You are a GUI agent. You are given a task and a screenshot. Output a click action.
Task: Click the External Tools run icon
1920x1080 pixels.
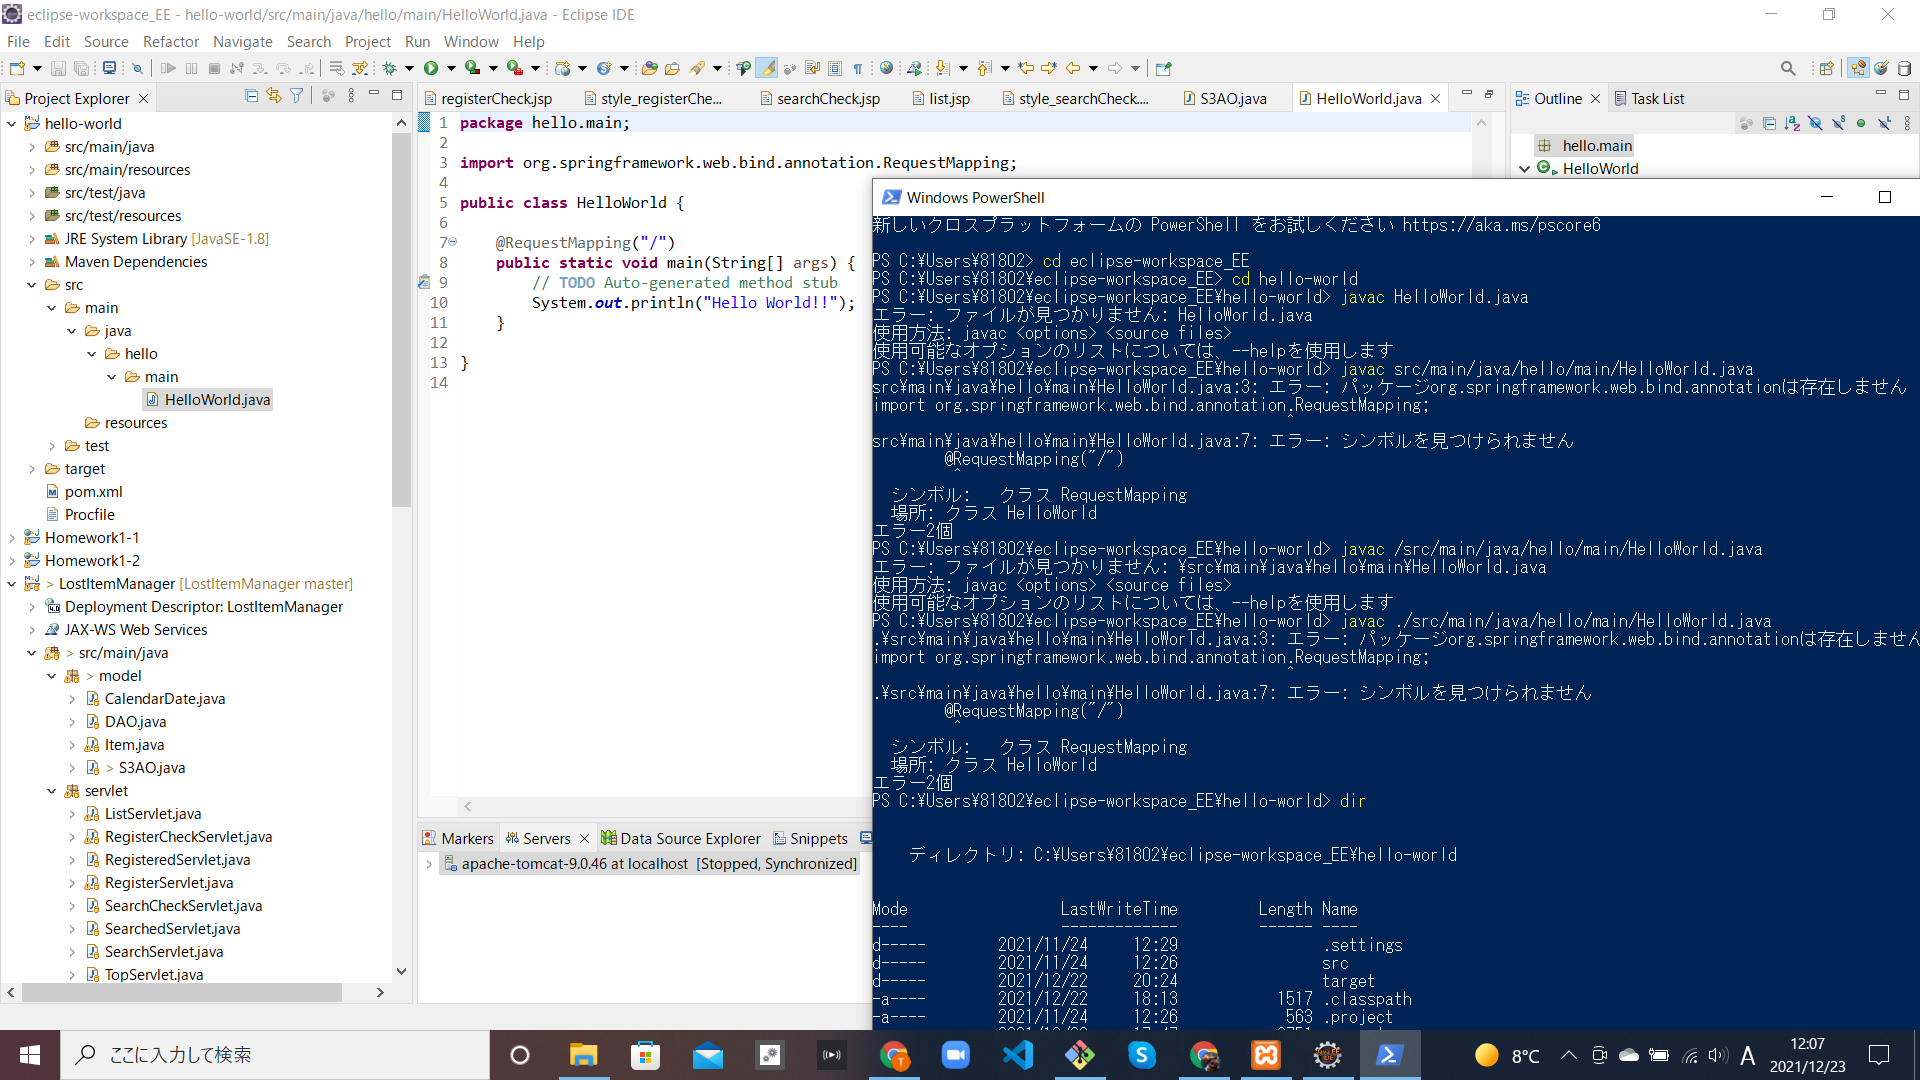tap(515, 68)
